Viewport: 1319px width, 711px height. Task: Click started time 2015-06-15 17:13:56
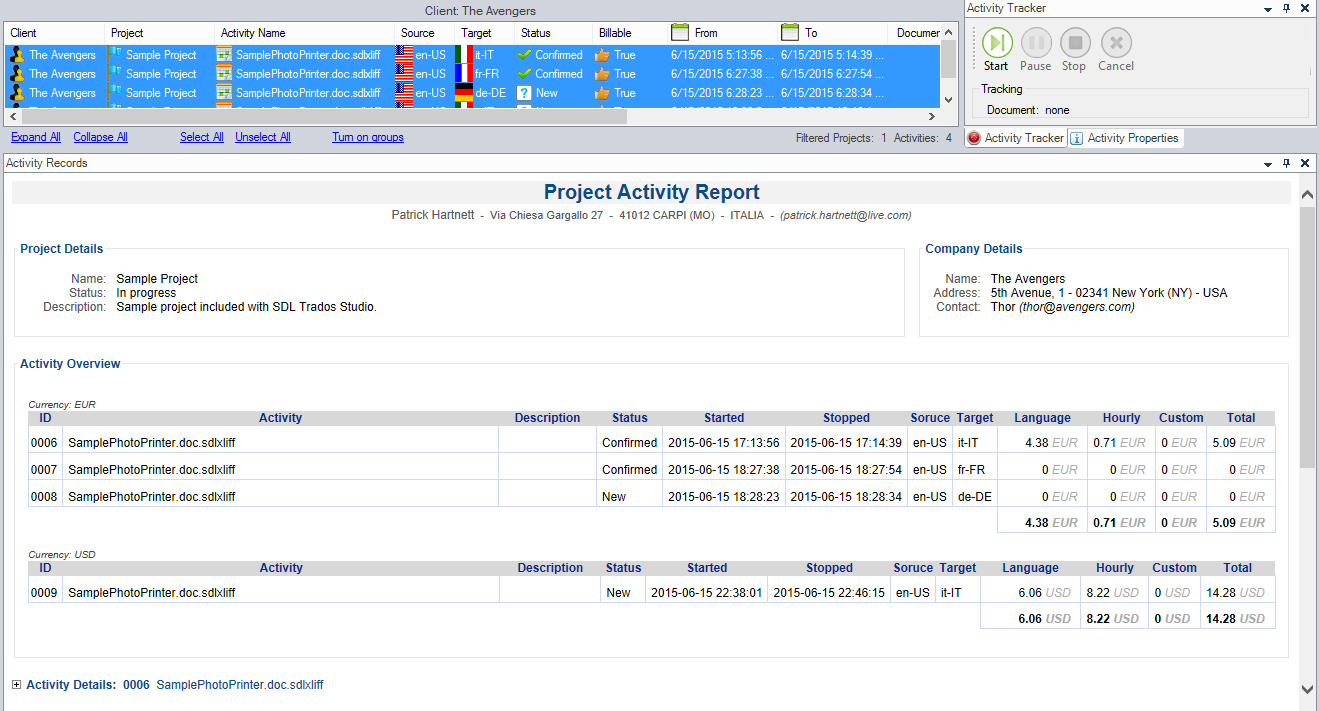coord(723,442)
